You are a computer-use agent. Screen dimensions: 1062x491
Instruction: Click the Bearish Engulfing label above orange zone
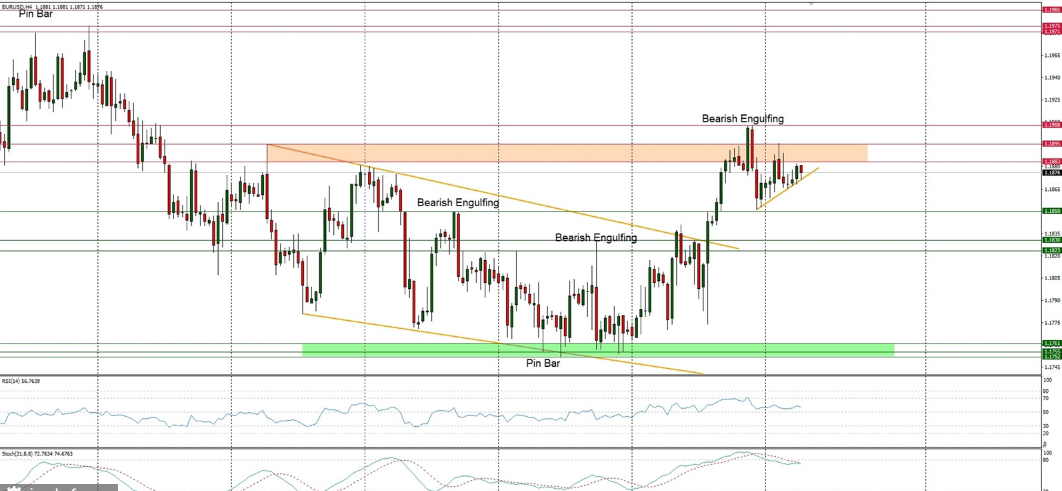[742, 119]
